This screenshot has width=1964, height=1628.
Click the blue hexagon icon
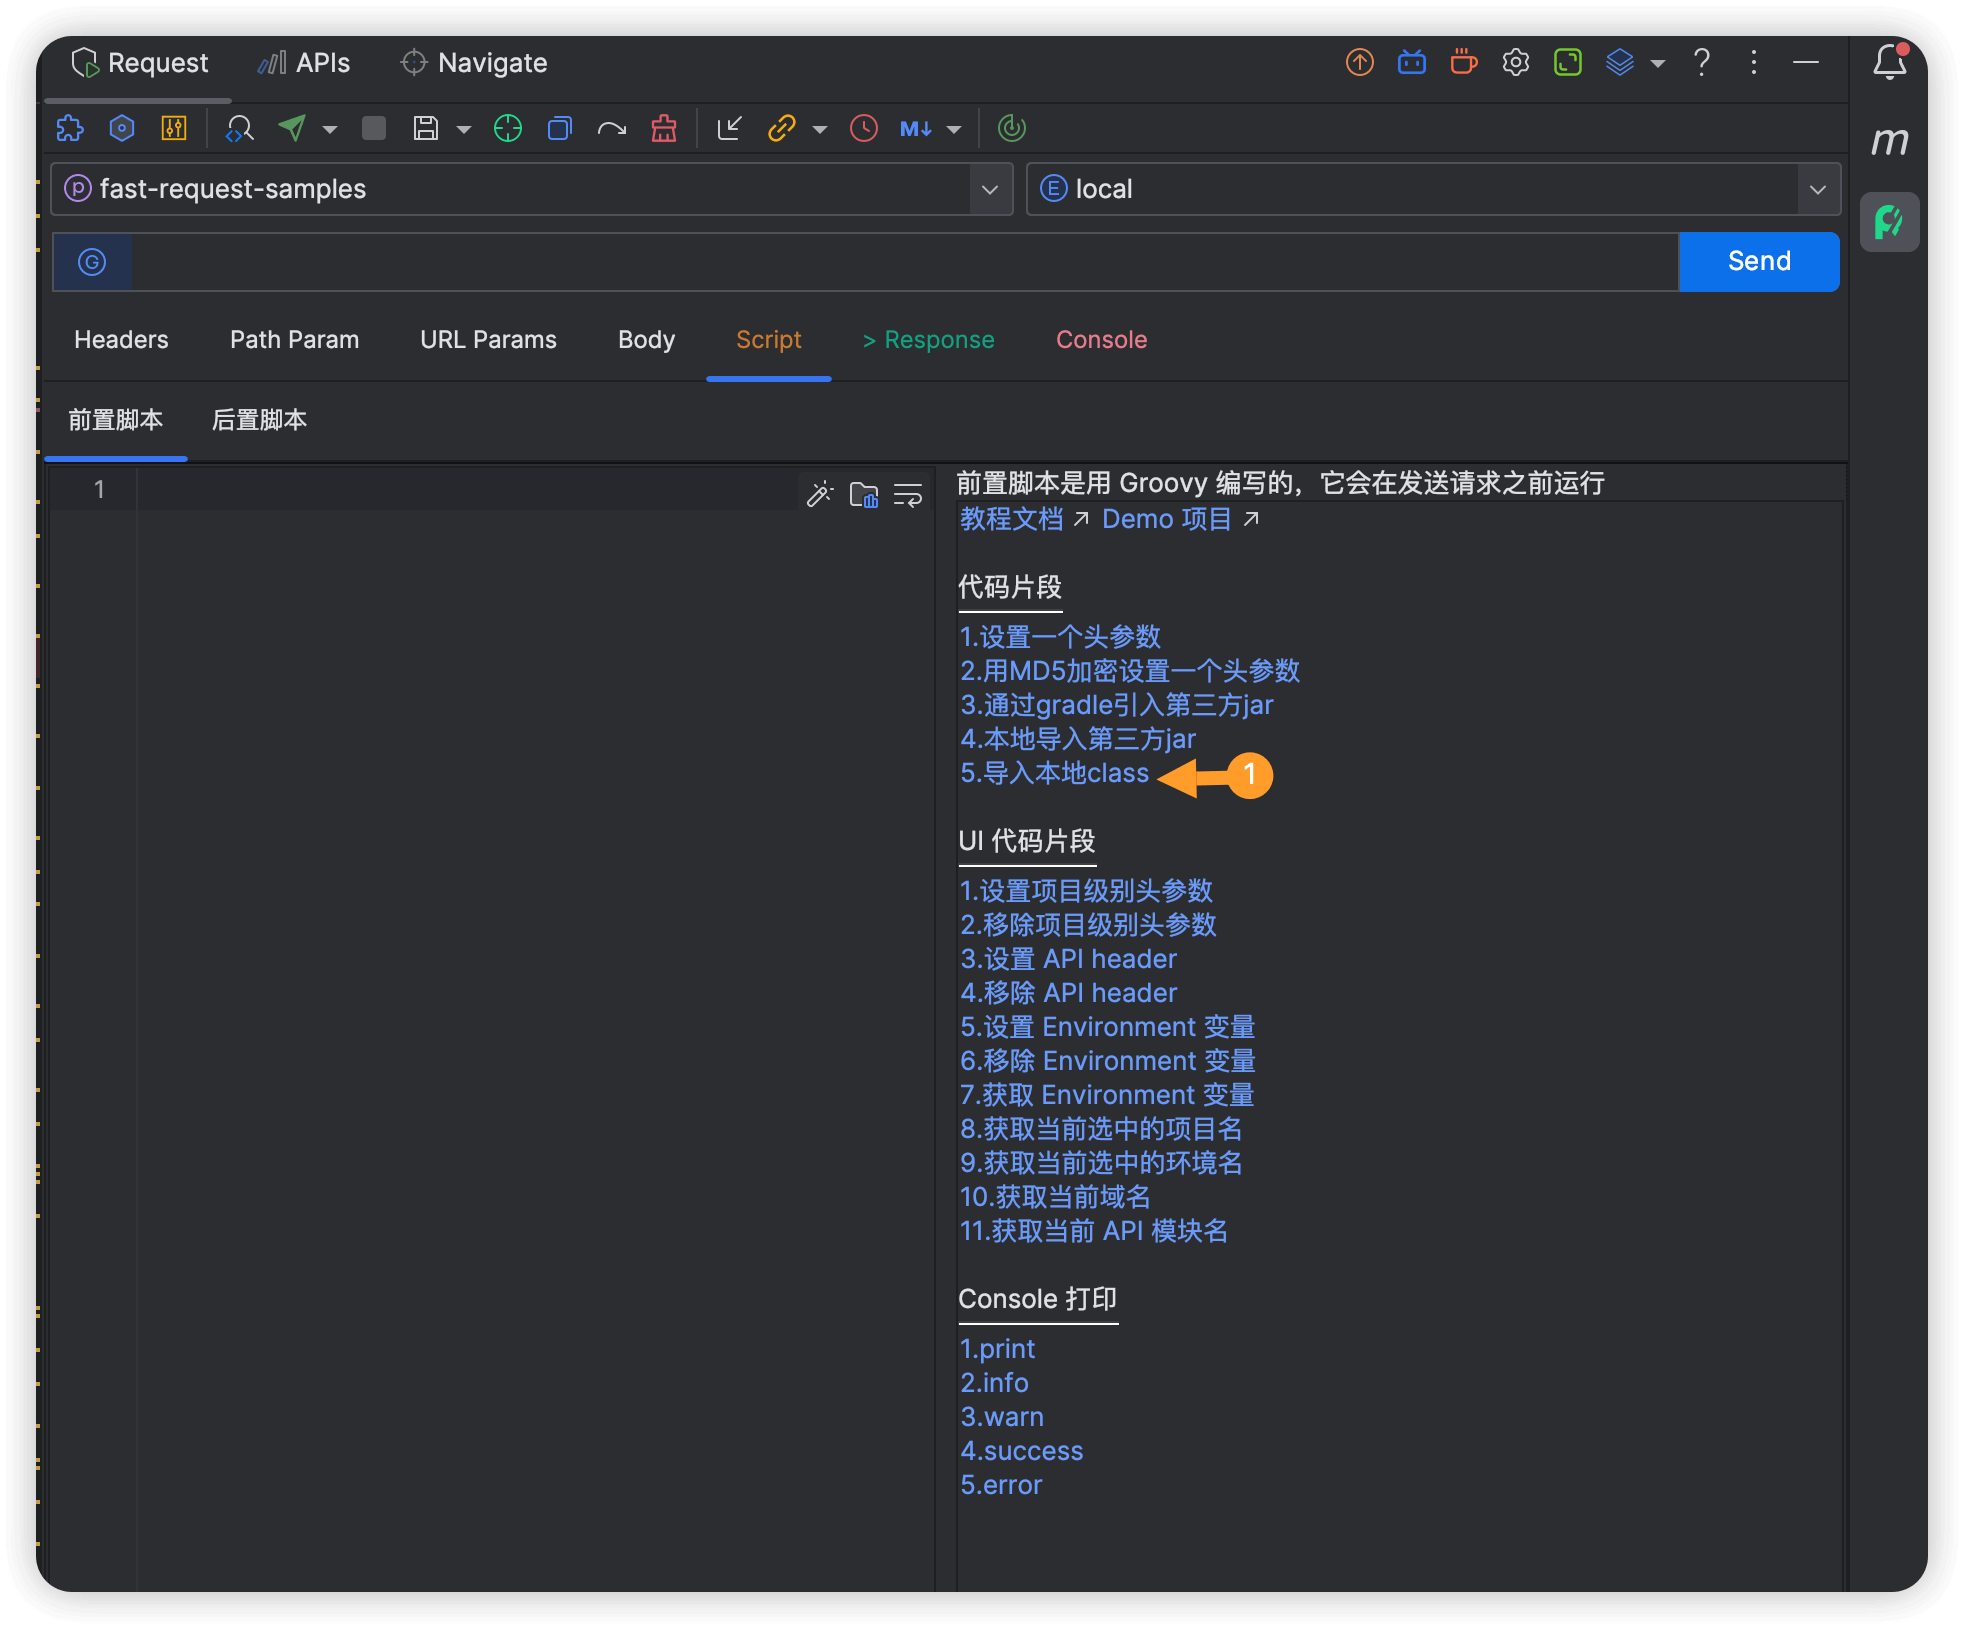[x=122, y=128]
